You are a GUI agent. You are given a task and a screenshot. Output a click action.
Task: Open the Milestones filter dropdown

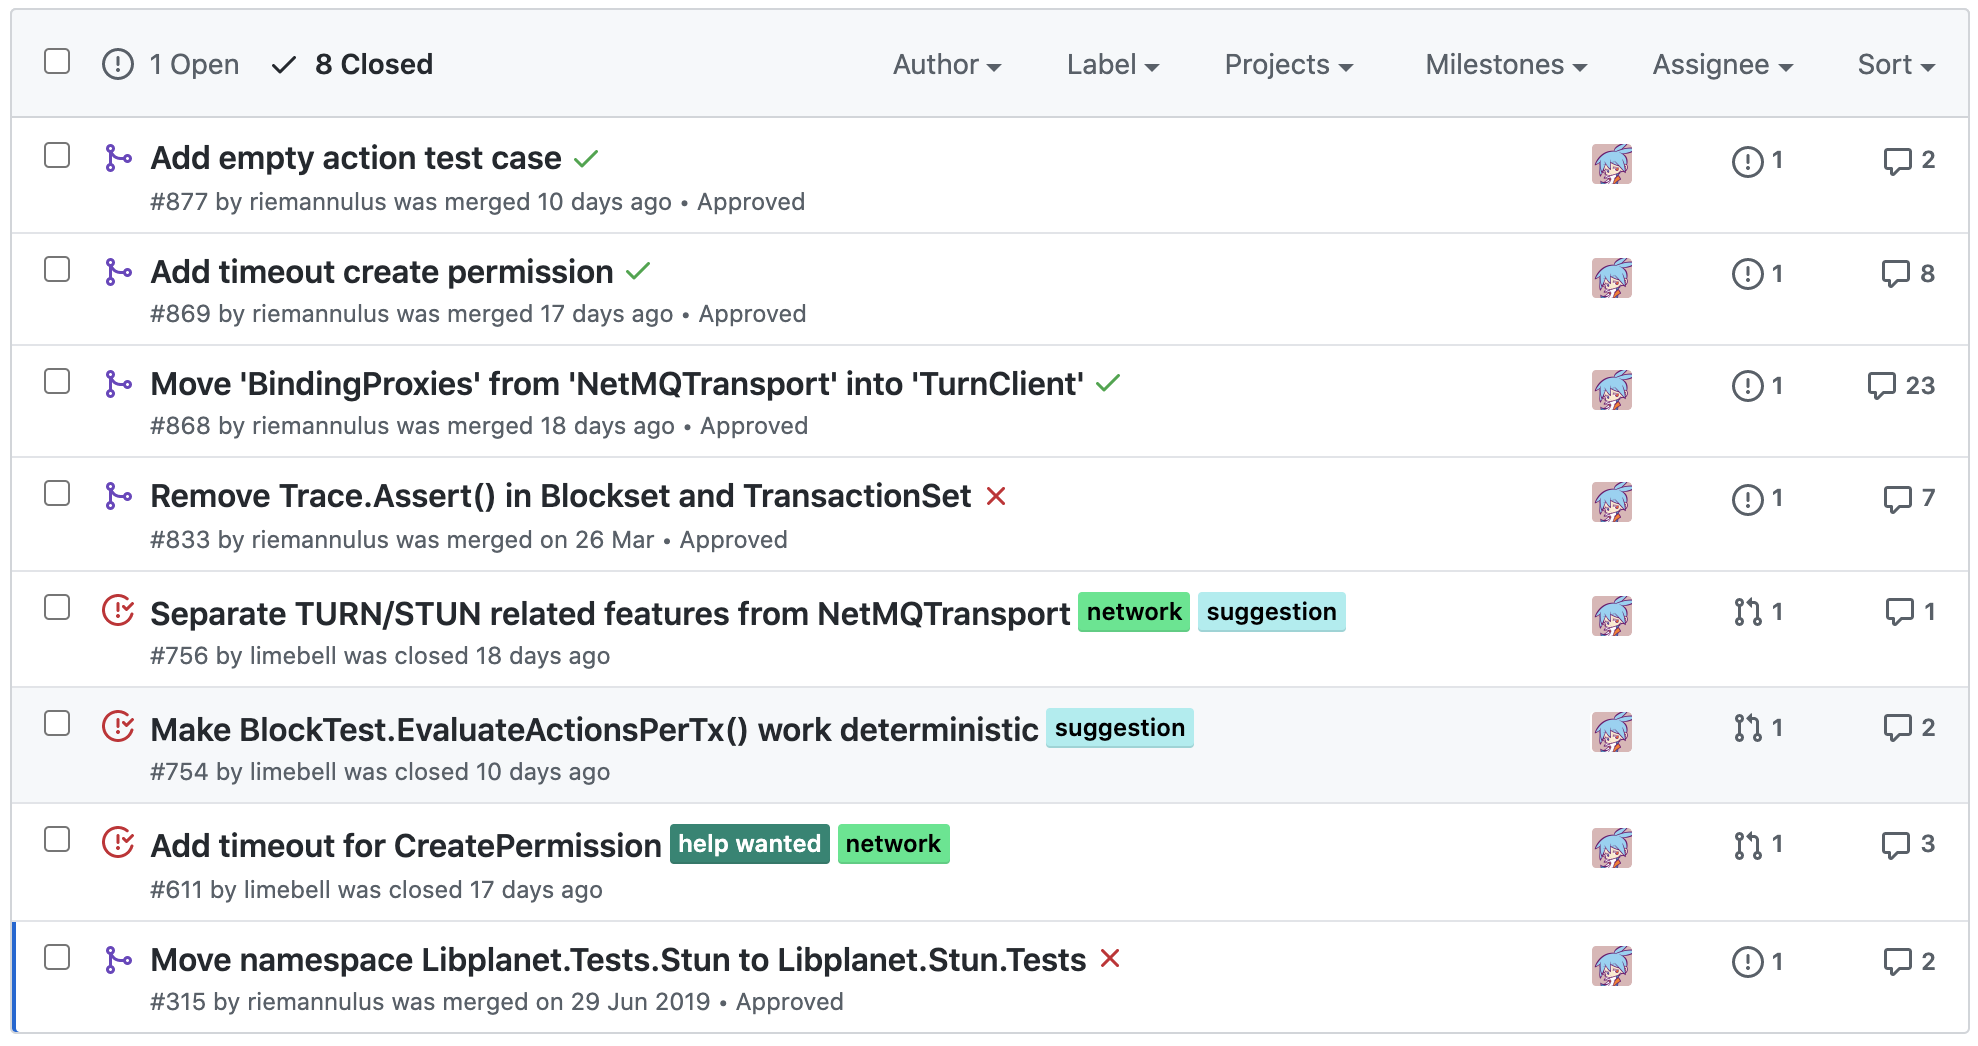click(1506, 65)
